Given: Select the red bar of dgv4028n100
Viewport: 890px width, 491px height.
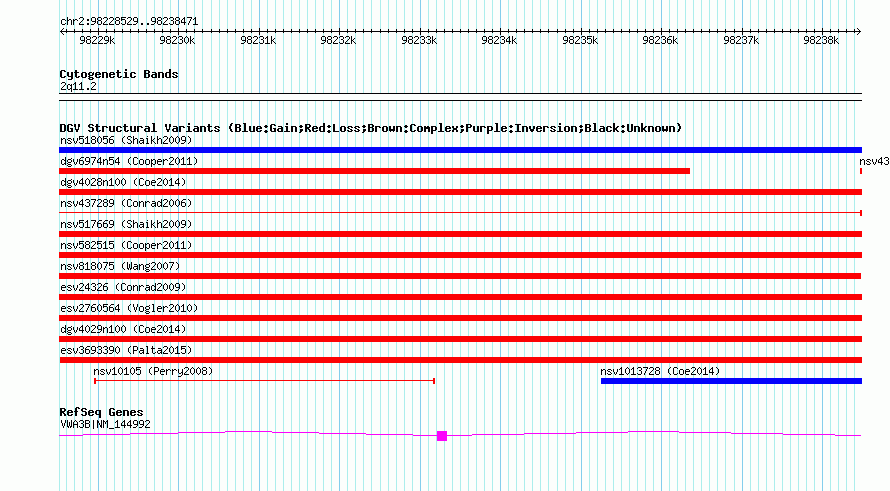Looking at the screenshot, I should pos(460,192).
